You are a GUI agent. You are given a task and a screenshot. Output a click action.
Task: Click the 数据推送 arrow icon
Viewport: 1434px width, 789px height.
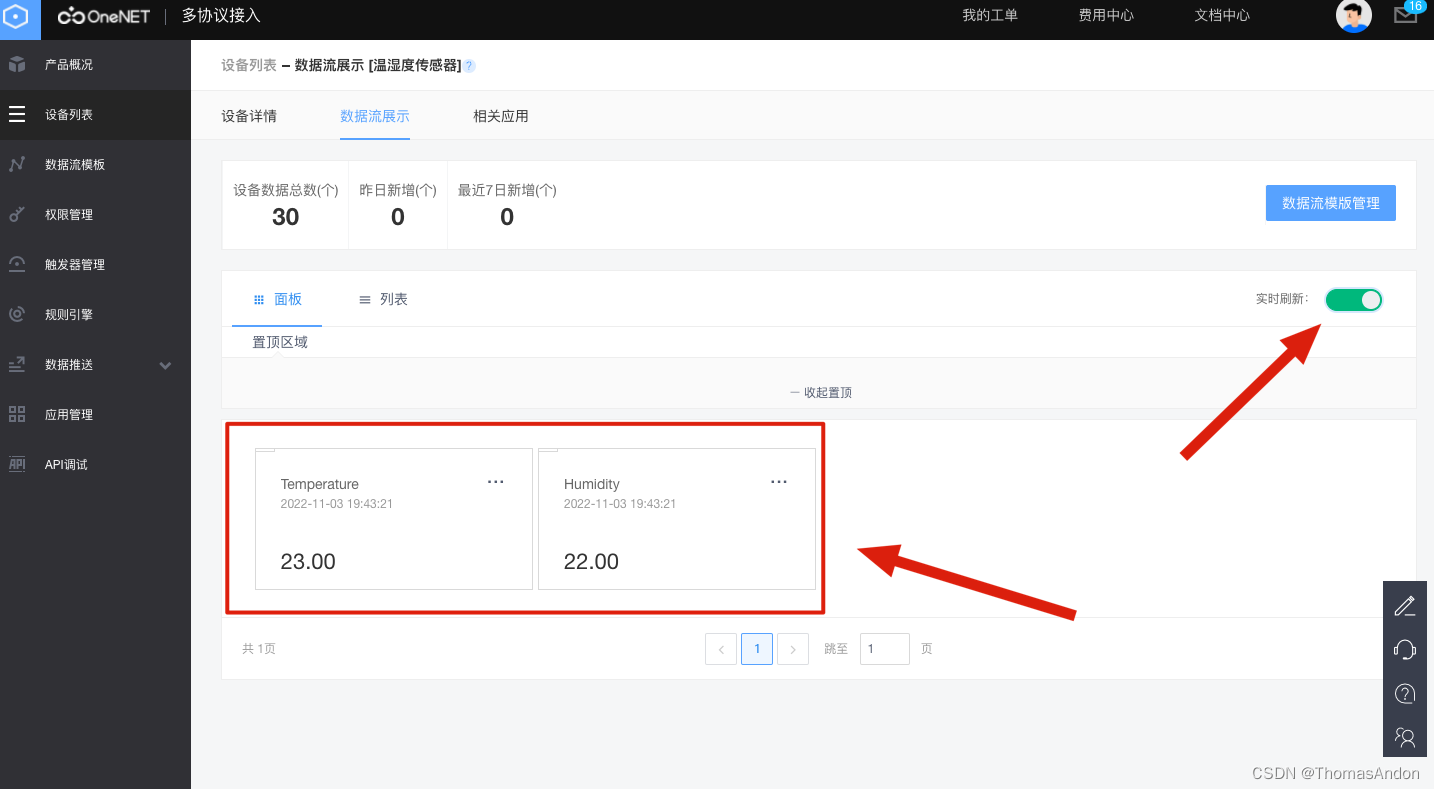17,364
